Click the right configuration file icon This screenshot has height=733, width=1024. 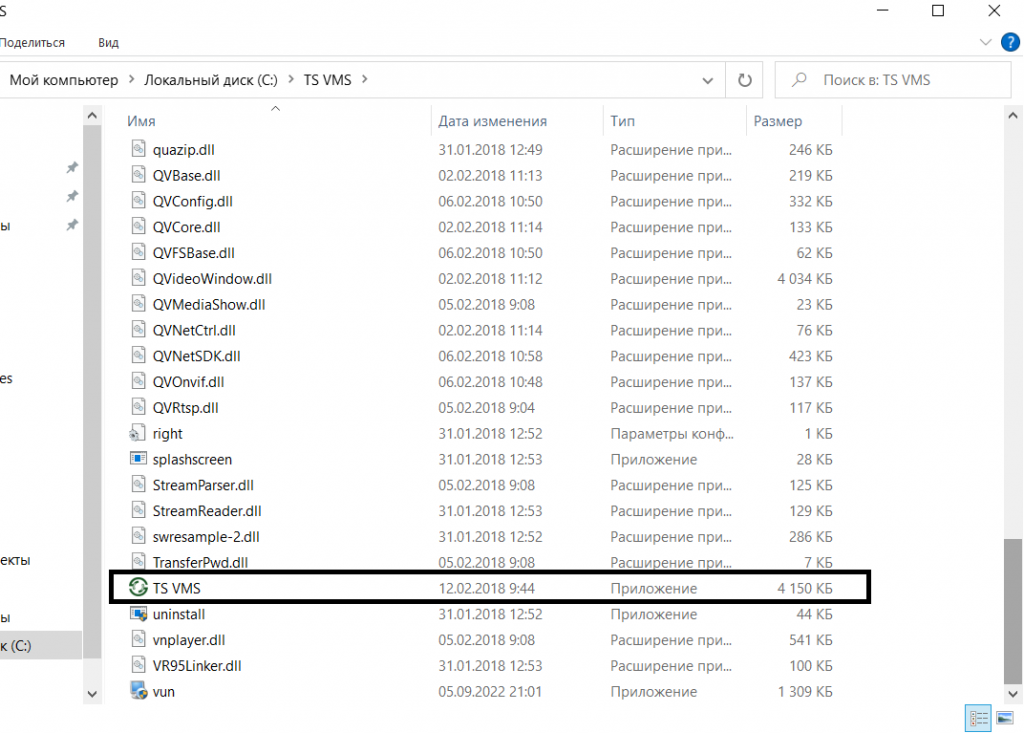(x=139, y=433)
